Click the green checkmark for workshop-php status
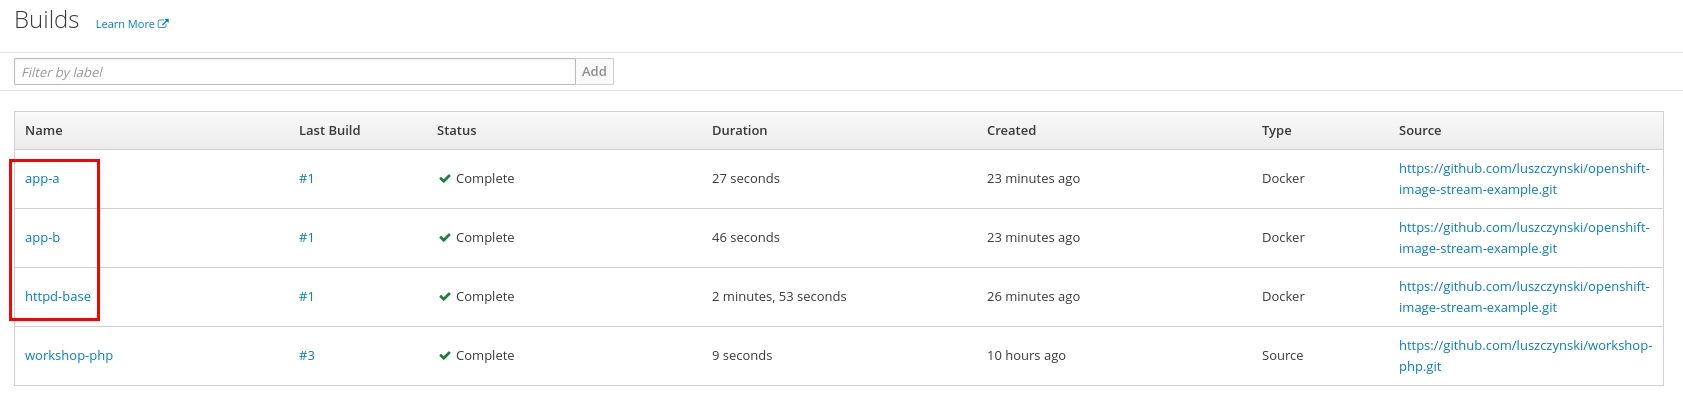Viewport: 1683px width, 401px height. (444, 356)
